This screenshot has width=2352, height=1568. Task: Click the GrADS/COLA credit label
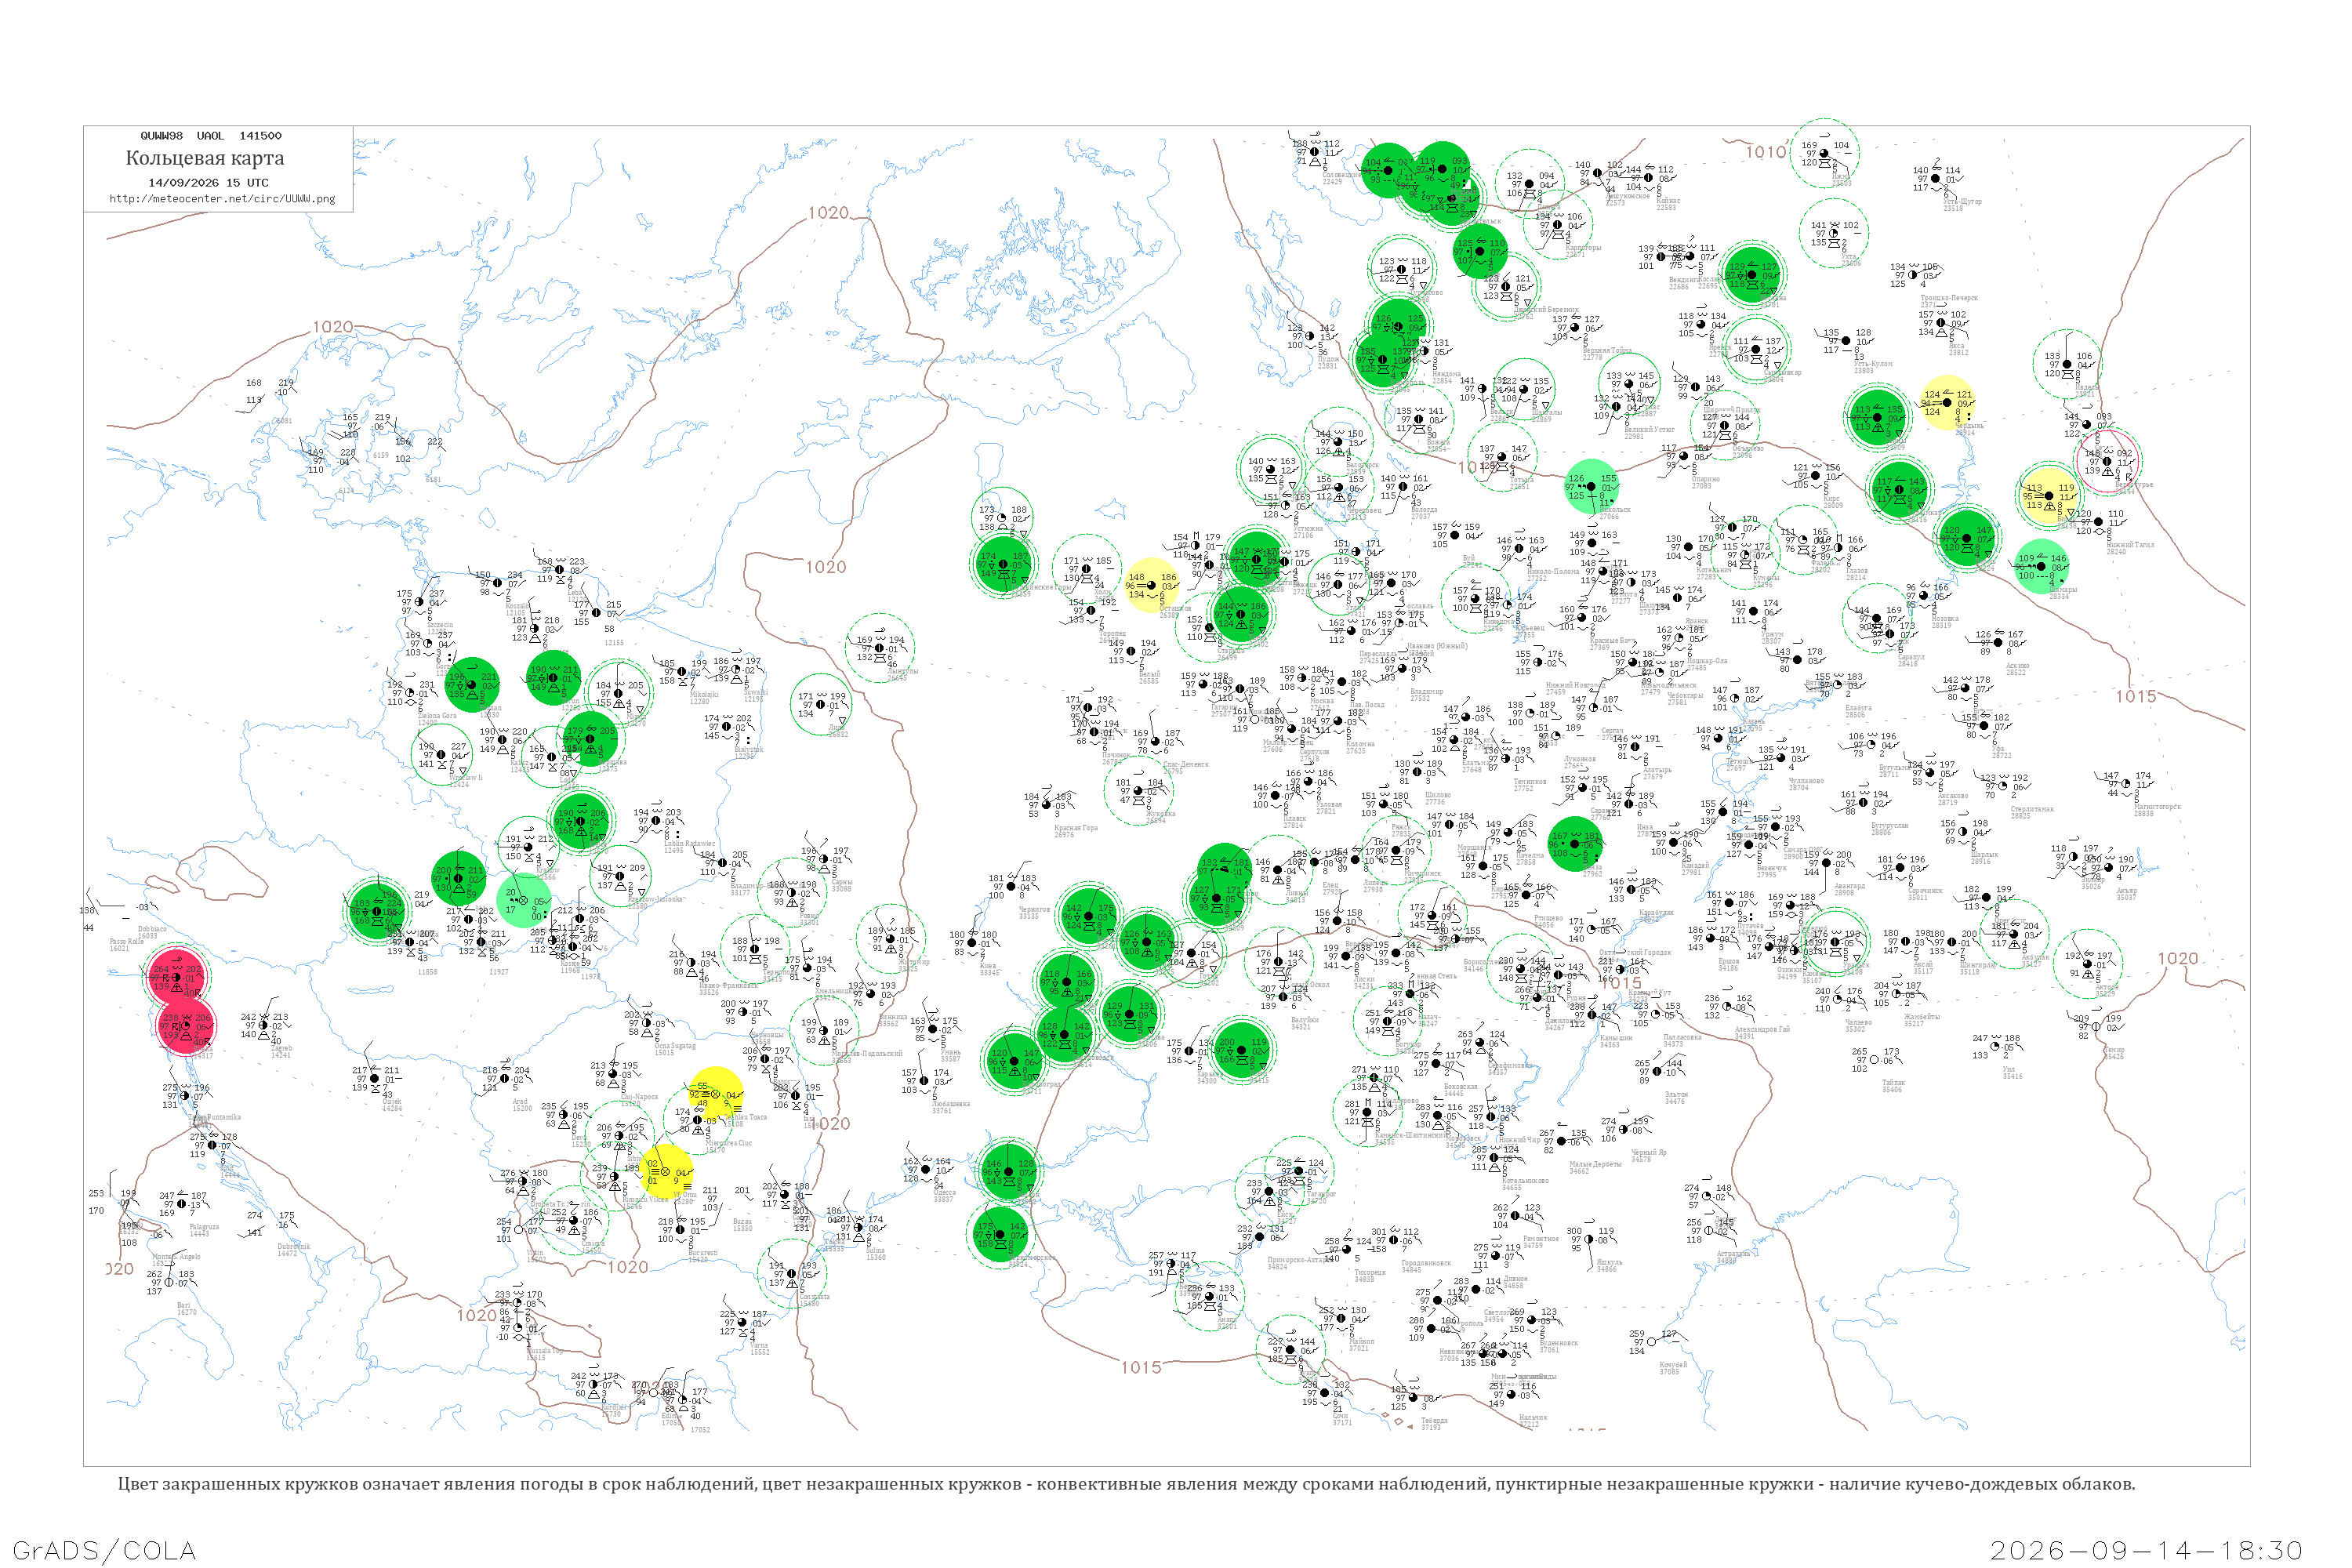[x=104, y=1550]
